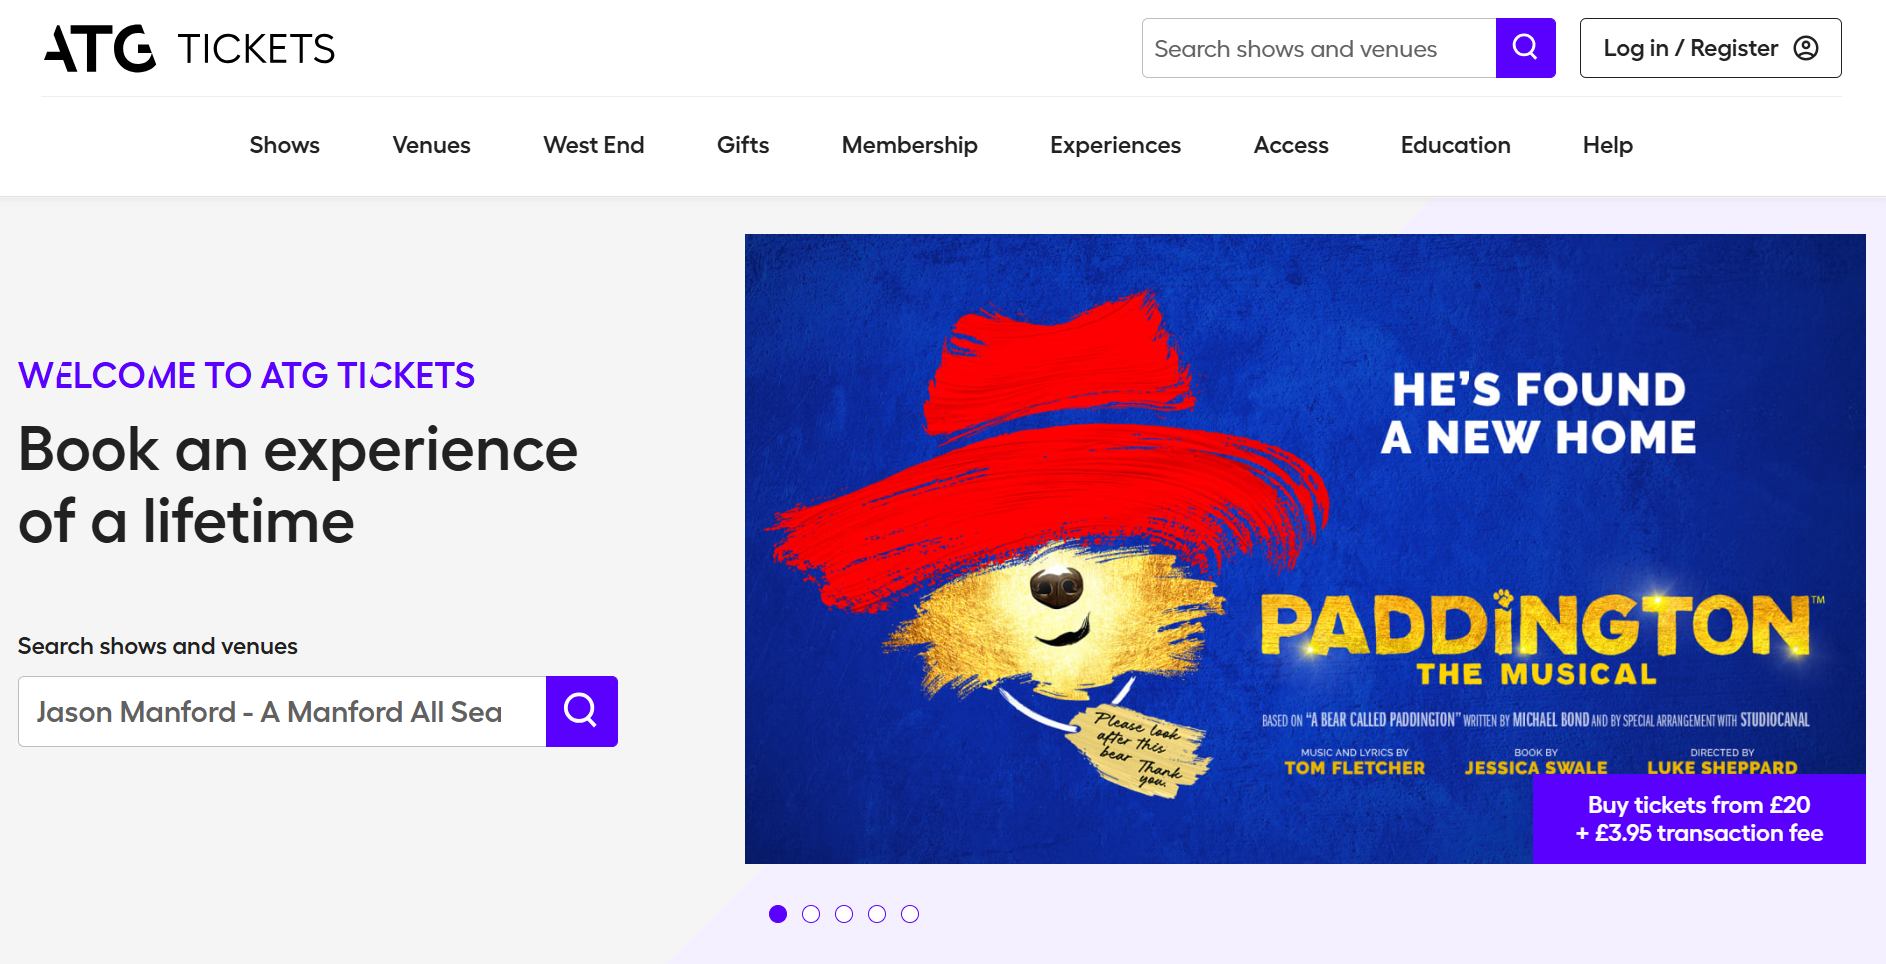This screenshot has width=1886, height=964.
Task: Open the Experiences menu item
Action: [1115, 145]
